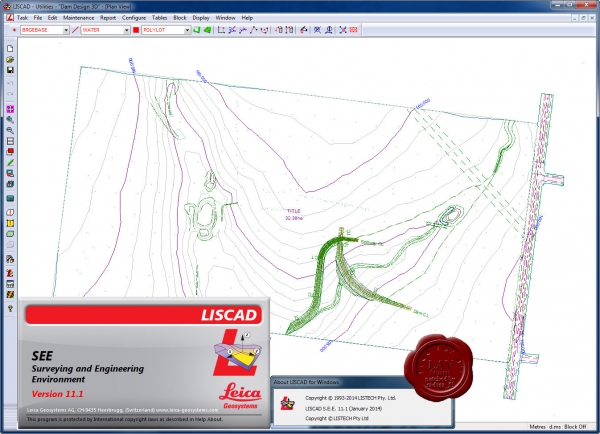Click the Metres units status bar entry

tap(537, 426)
